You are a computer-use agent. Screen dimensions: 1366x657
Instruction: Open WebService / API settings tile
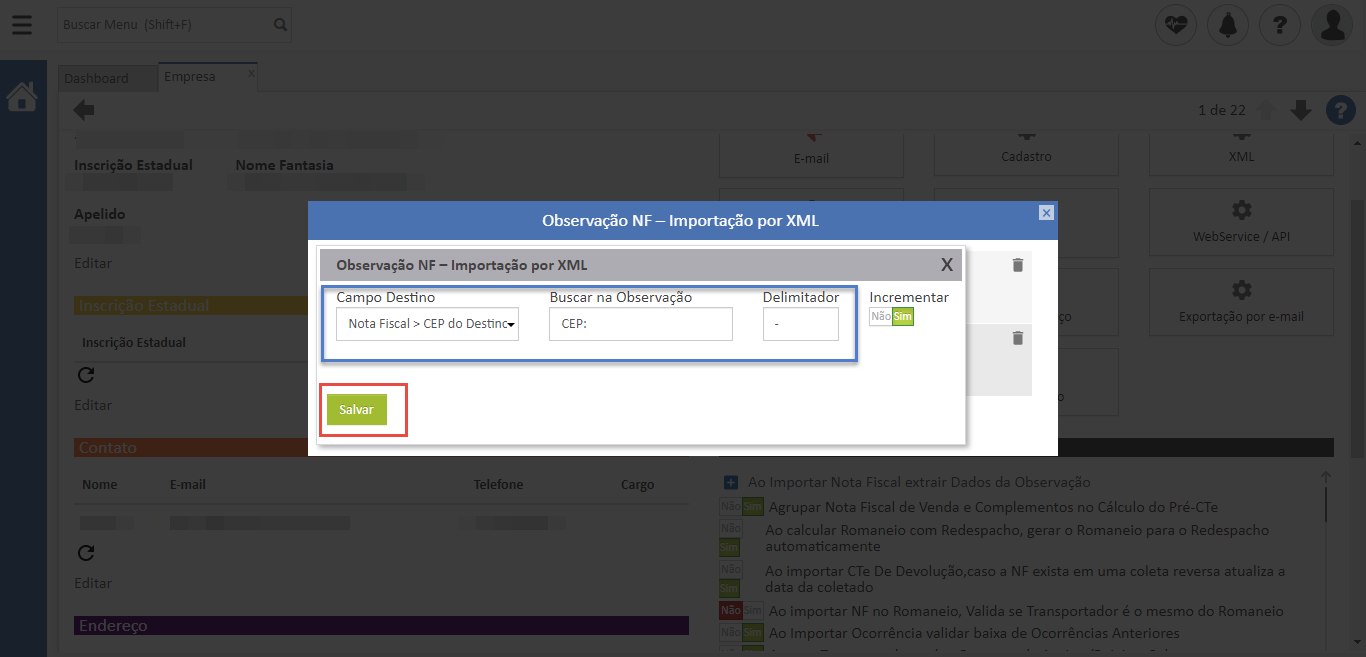click(x=1241, y=222)
